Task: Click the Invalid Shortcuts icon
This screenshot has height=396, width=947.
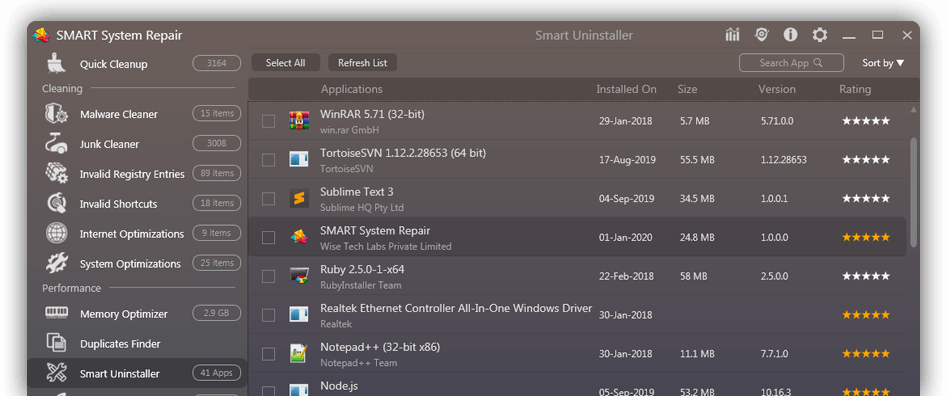Action: coord(57,203)
